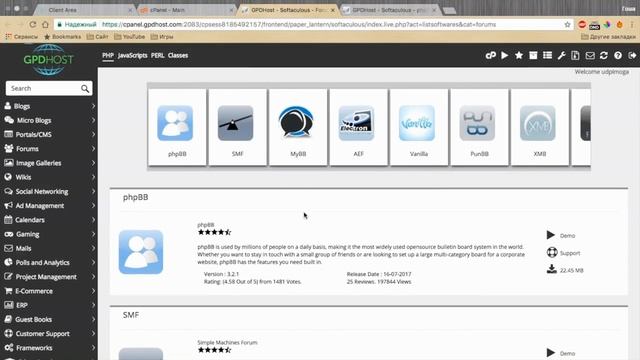Open the ratings star icon in top toolbar
640x360 pixels.
tap(519, 55)
